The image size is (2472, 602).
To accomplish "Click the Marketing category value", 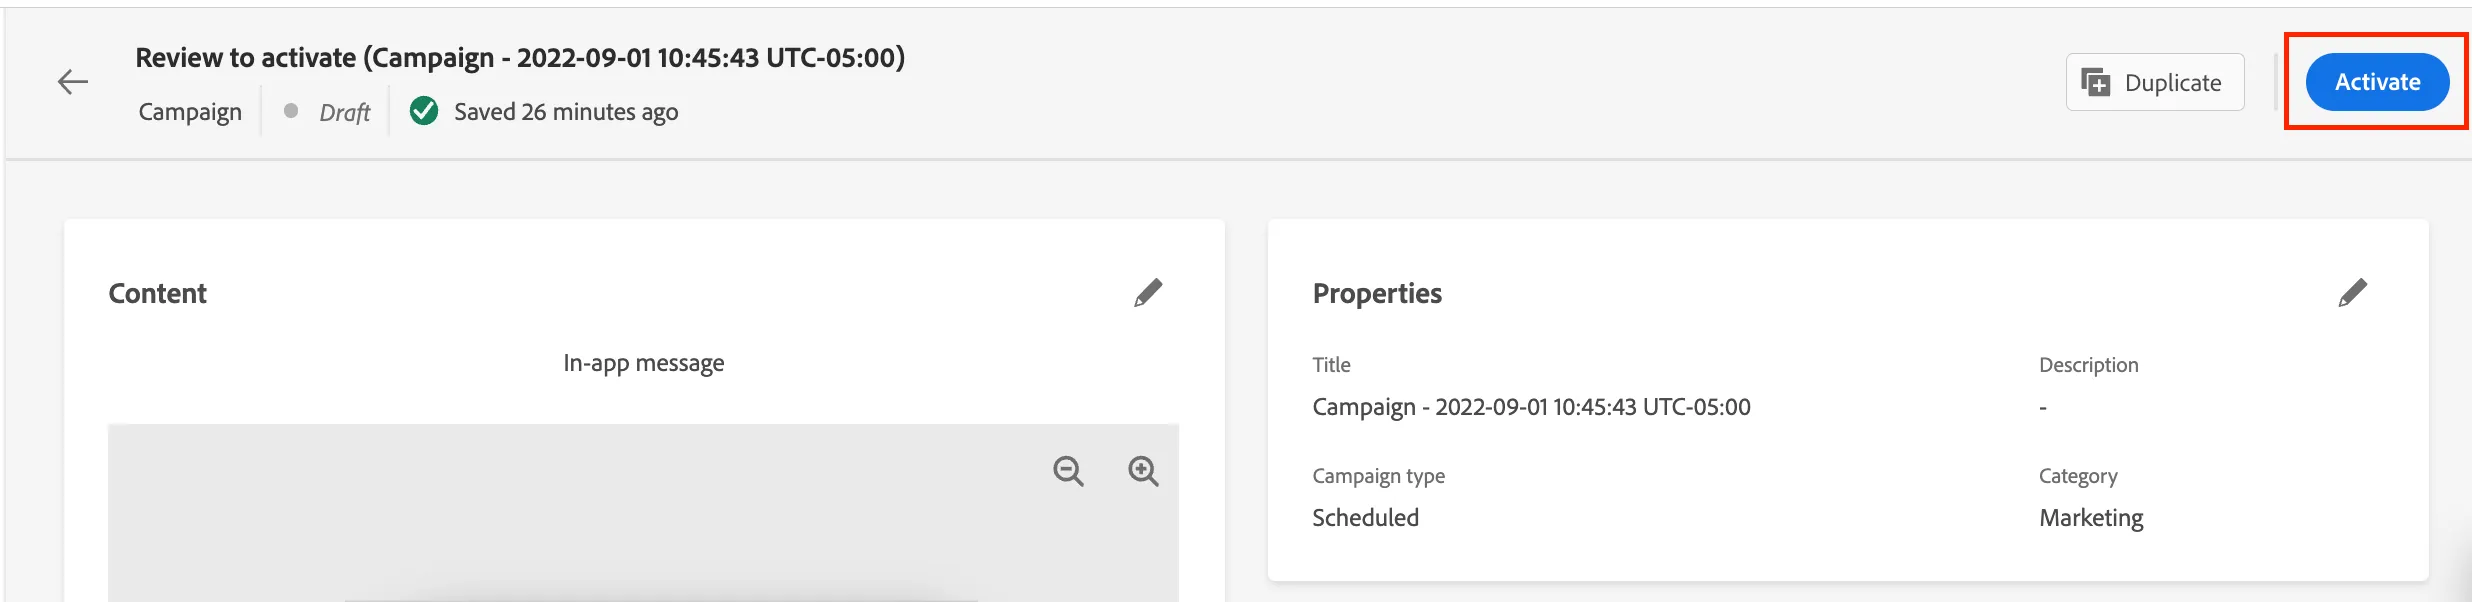I will pos(2091,518).
